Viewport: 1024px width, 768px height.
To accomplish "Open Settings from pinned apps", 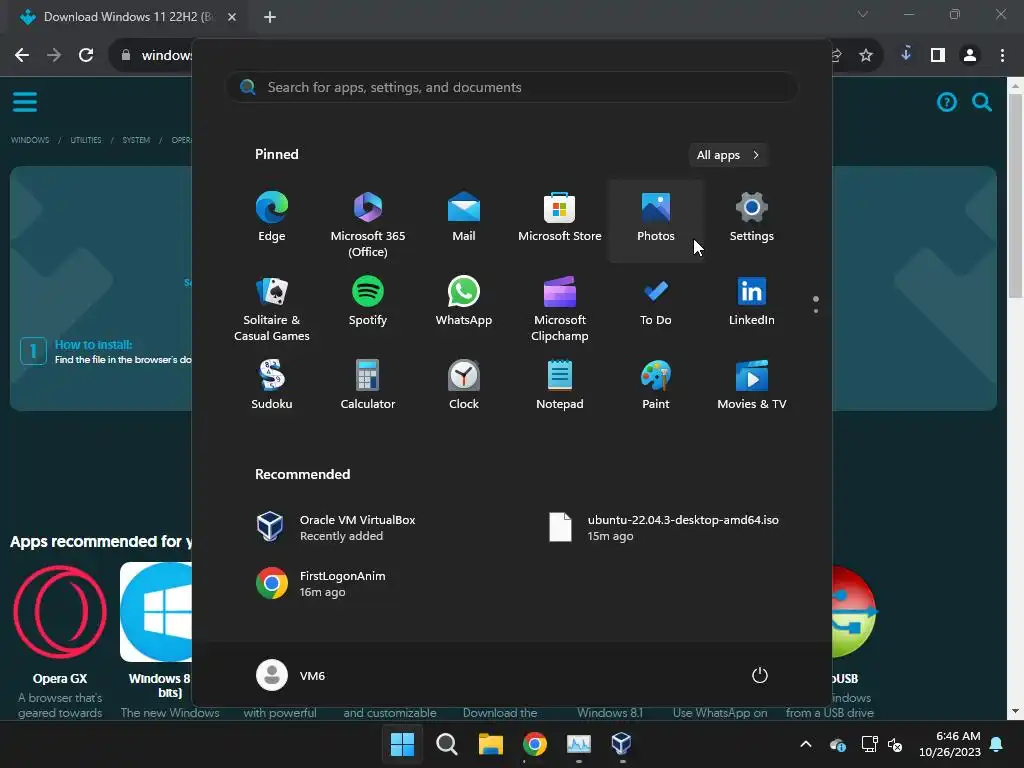I will coord(752,219).
